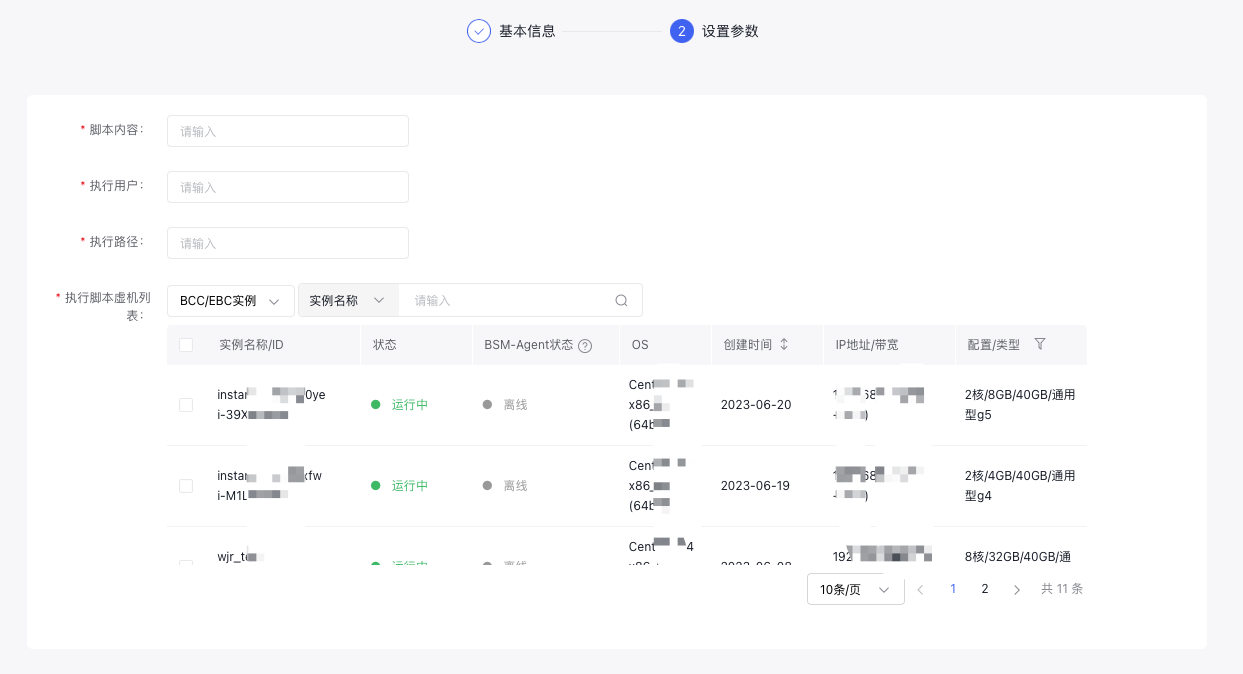
Task: Click the 设置参数 step label
Action: point(730,31)
